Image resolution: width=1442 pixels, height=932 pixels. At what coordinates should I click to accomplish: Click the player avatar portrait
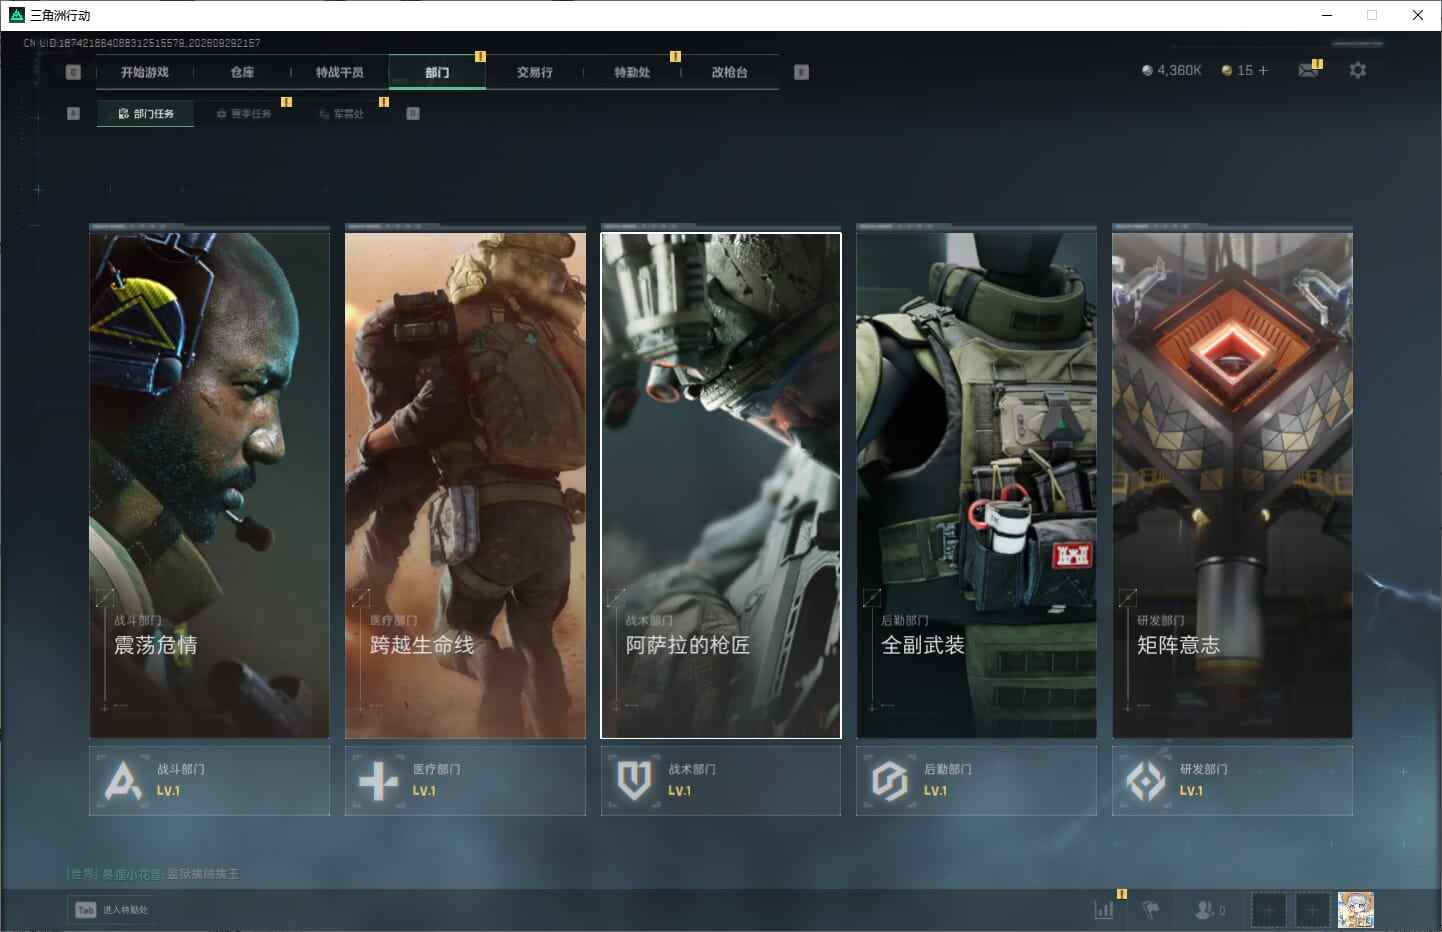1356,910
